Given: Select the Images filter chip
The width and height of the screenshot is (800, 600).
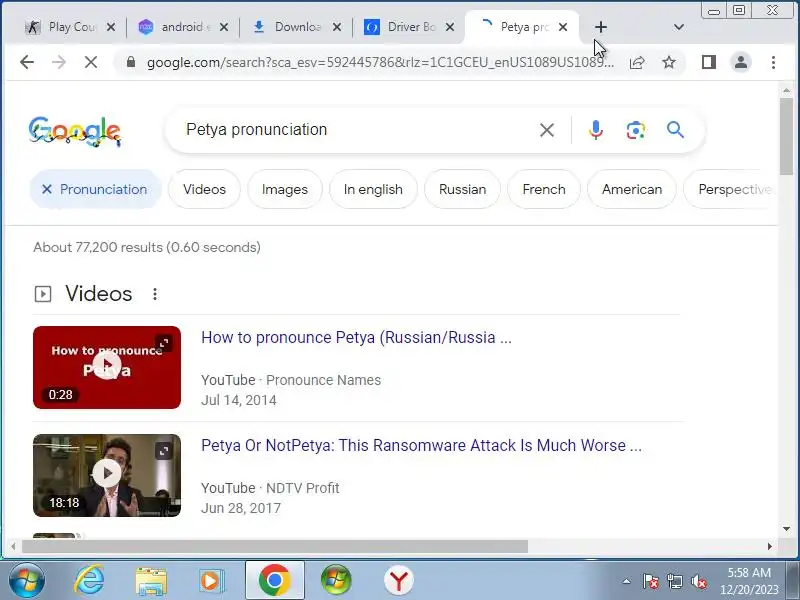Looking at the screenshot, I should [x=285, y=189].
